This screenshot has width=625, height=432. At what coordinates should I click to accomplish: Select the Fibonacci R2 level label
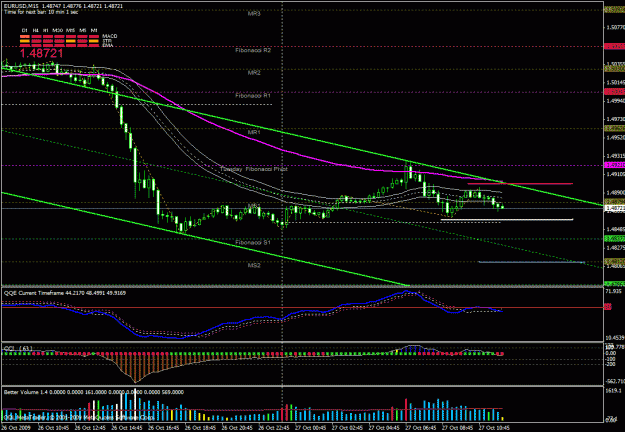(x=253, y=51)
